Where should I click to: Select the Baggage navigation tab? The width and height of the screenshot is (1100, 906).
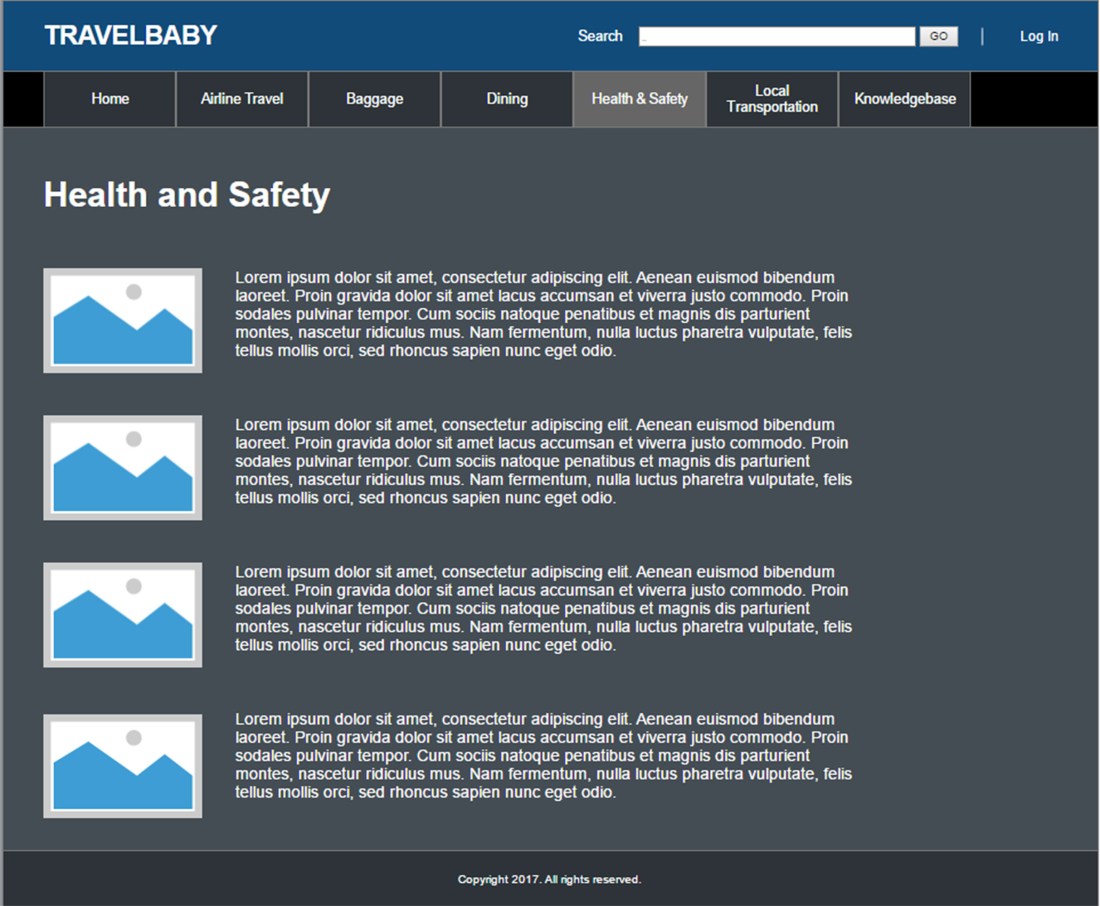tap(374, 99)
